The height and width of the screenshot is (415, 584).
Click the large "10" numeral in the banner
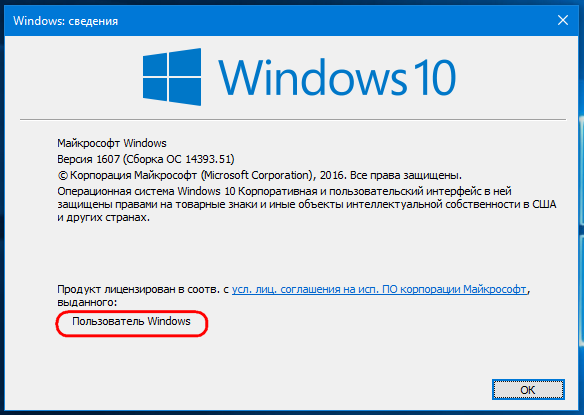434,77
